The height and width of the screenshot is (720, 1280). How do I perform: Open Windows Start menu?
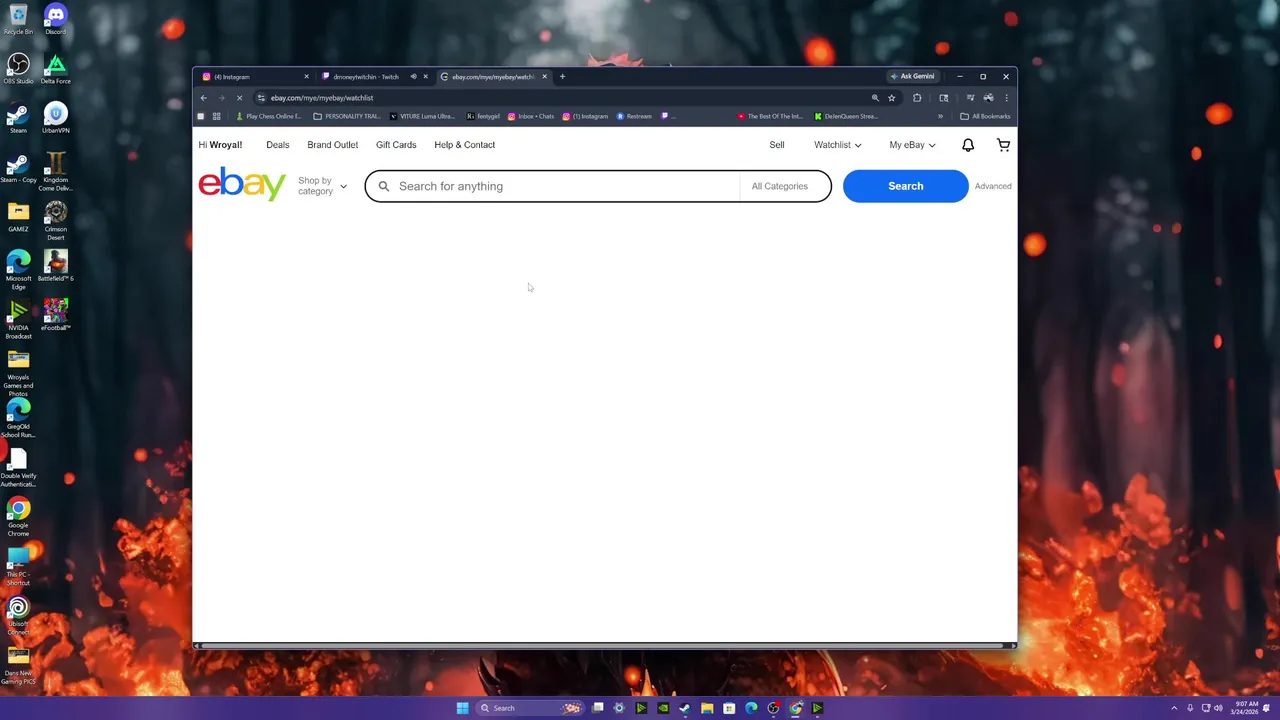(462, 708)
